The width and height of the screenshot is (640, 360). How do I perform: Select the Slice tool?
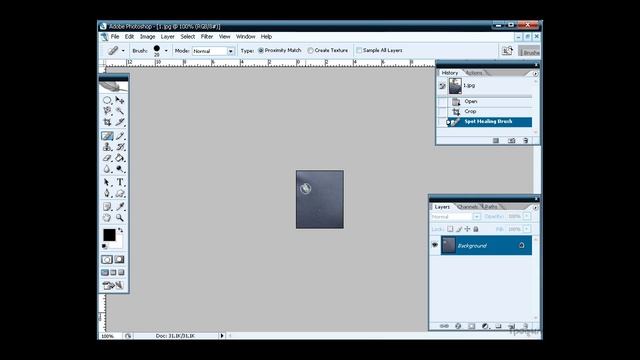120,122
